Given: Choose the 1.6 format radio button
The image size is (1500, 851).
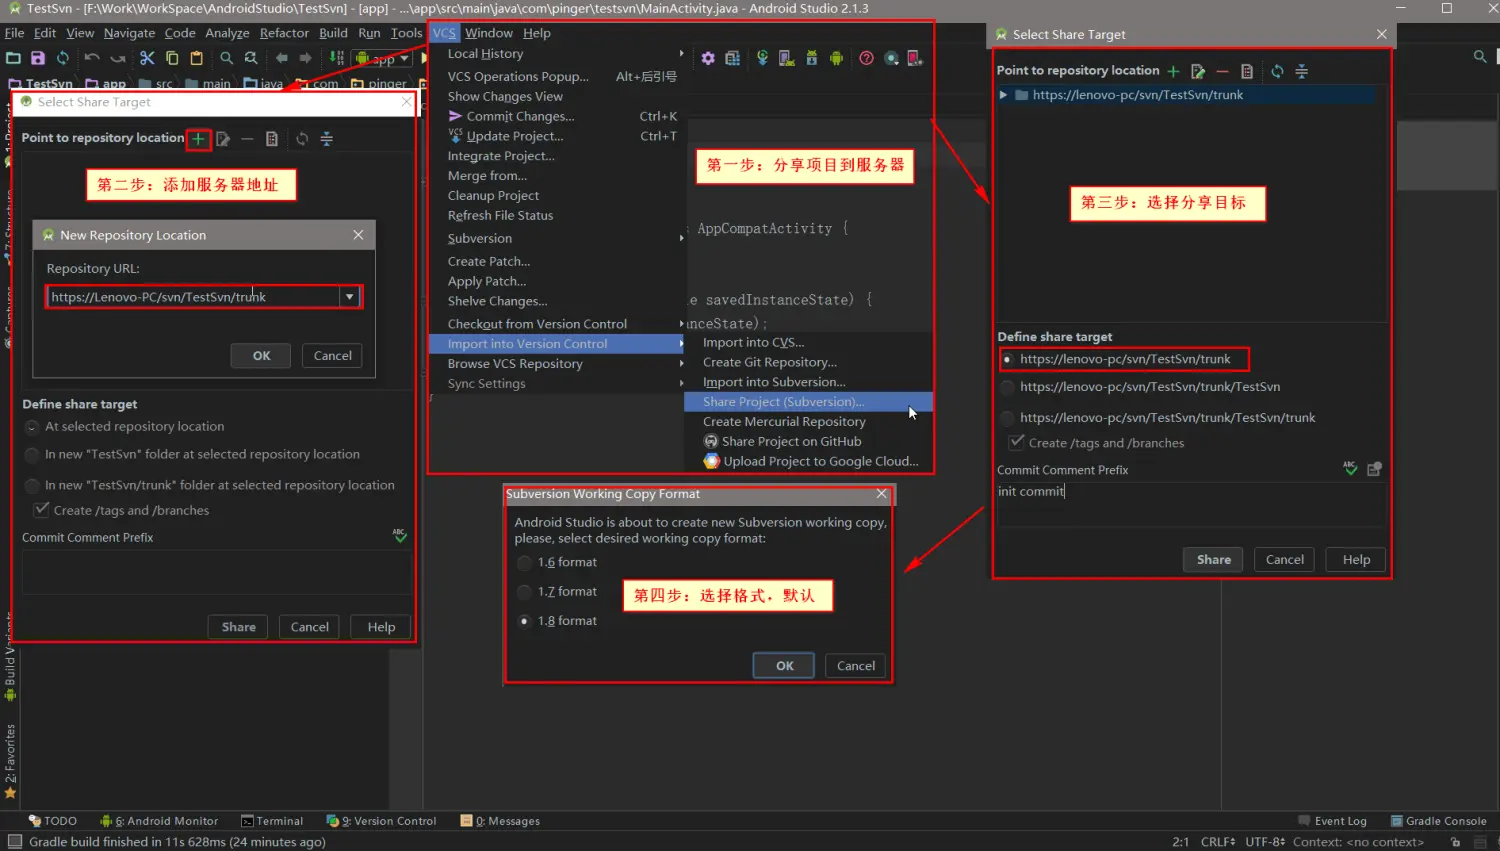Looking at the screenshot, I should coord(524,563).
